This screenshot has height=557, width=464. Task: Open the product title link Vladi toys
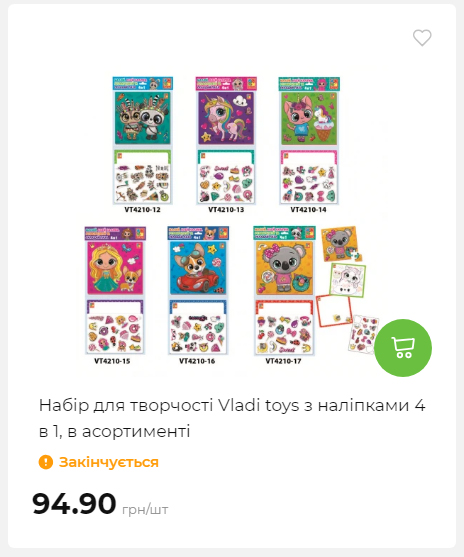232,418
